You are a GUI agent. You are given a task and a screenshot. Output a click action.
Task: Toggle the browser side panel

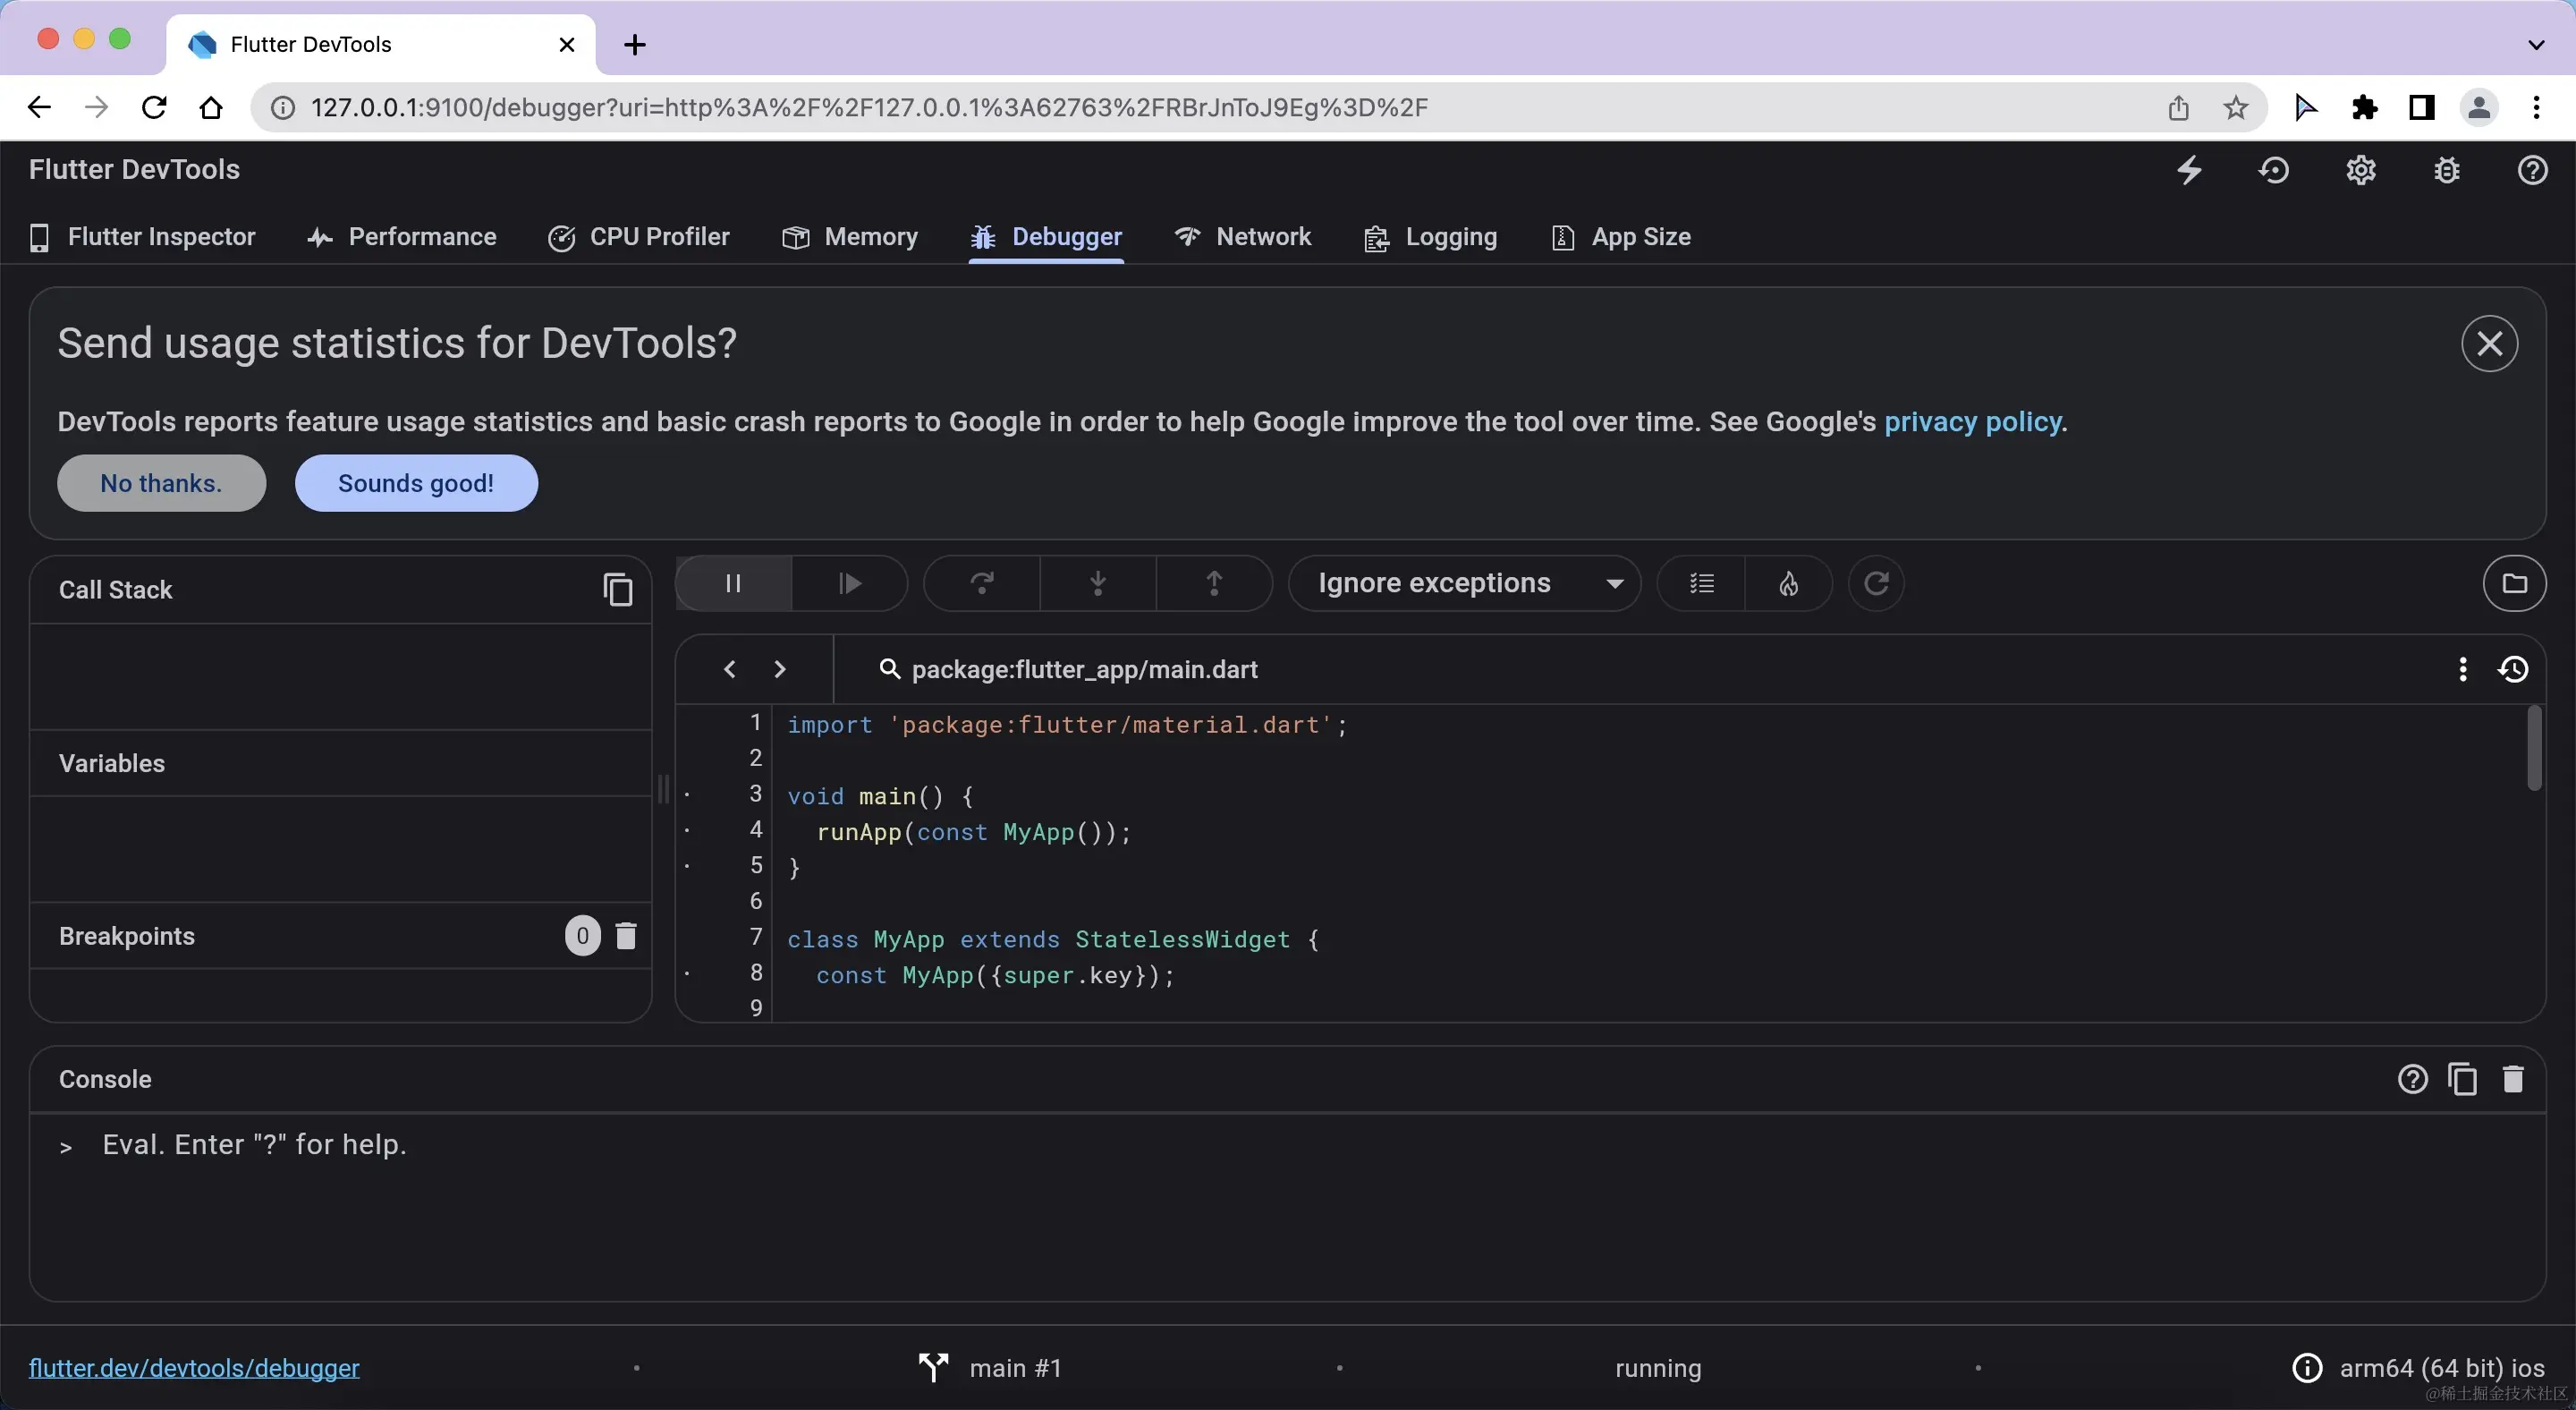2421,107
